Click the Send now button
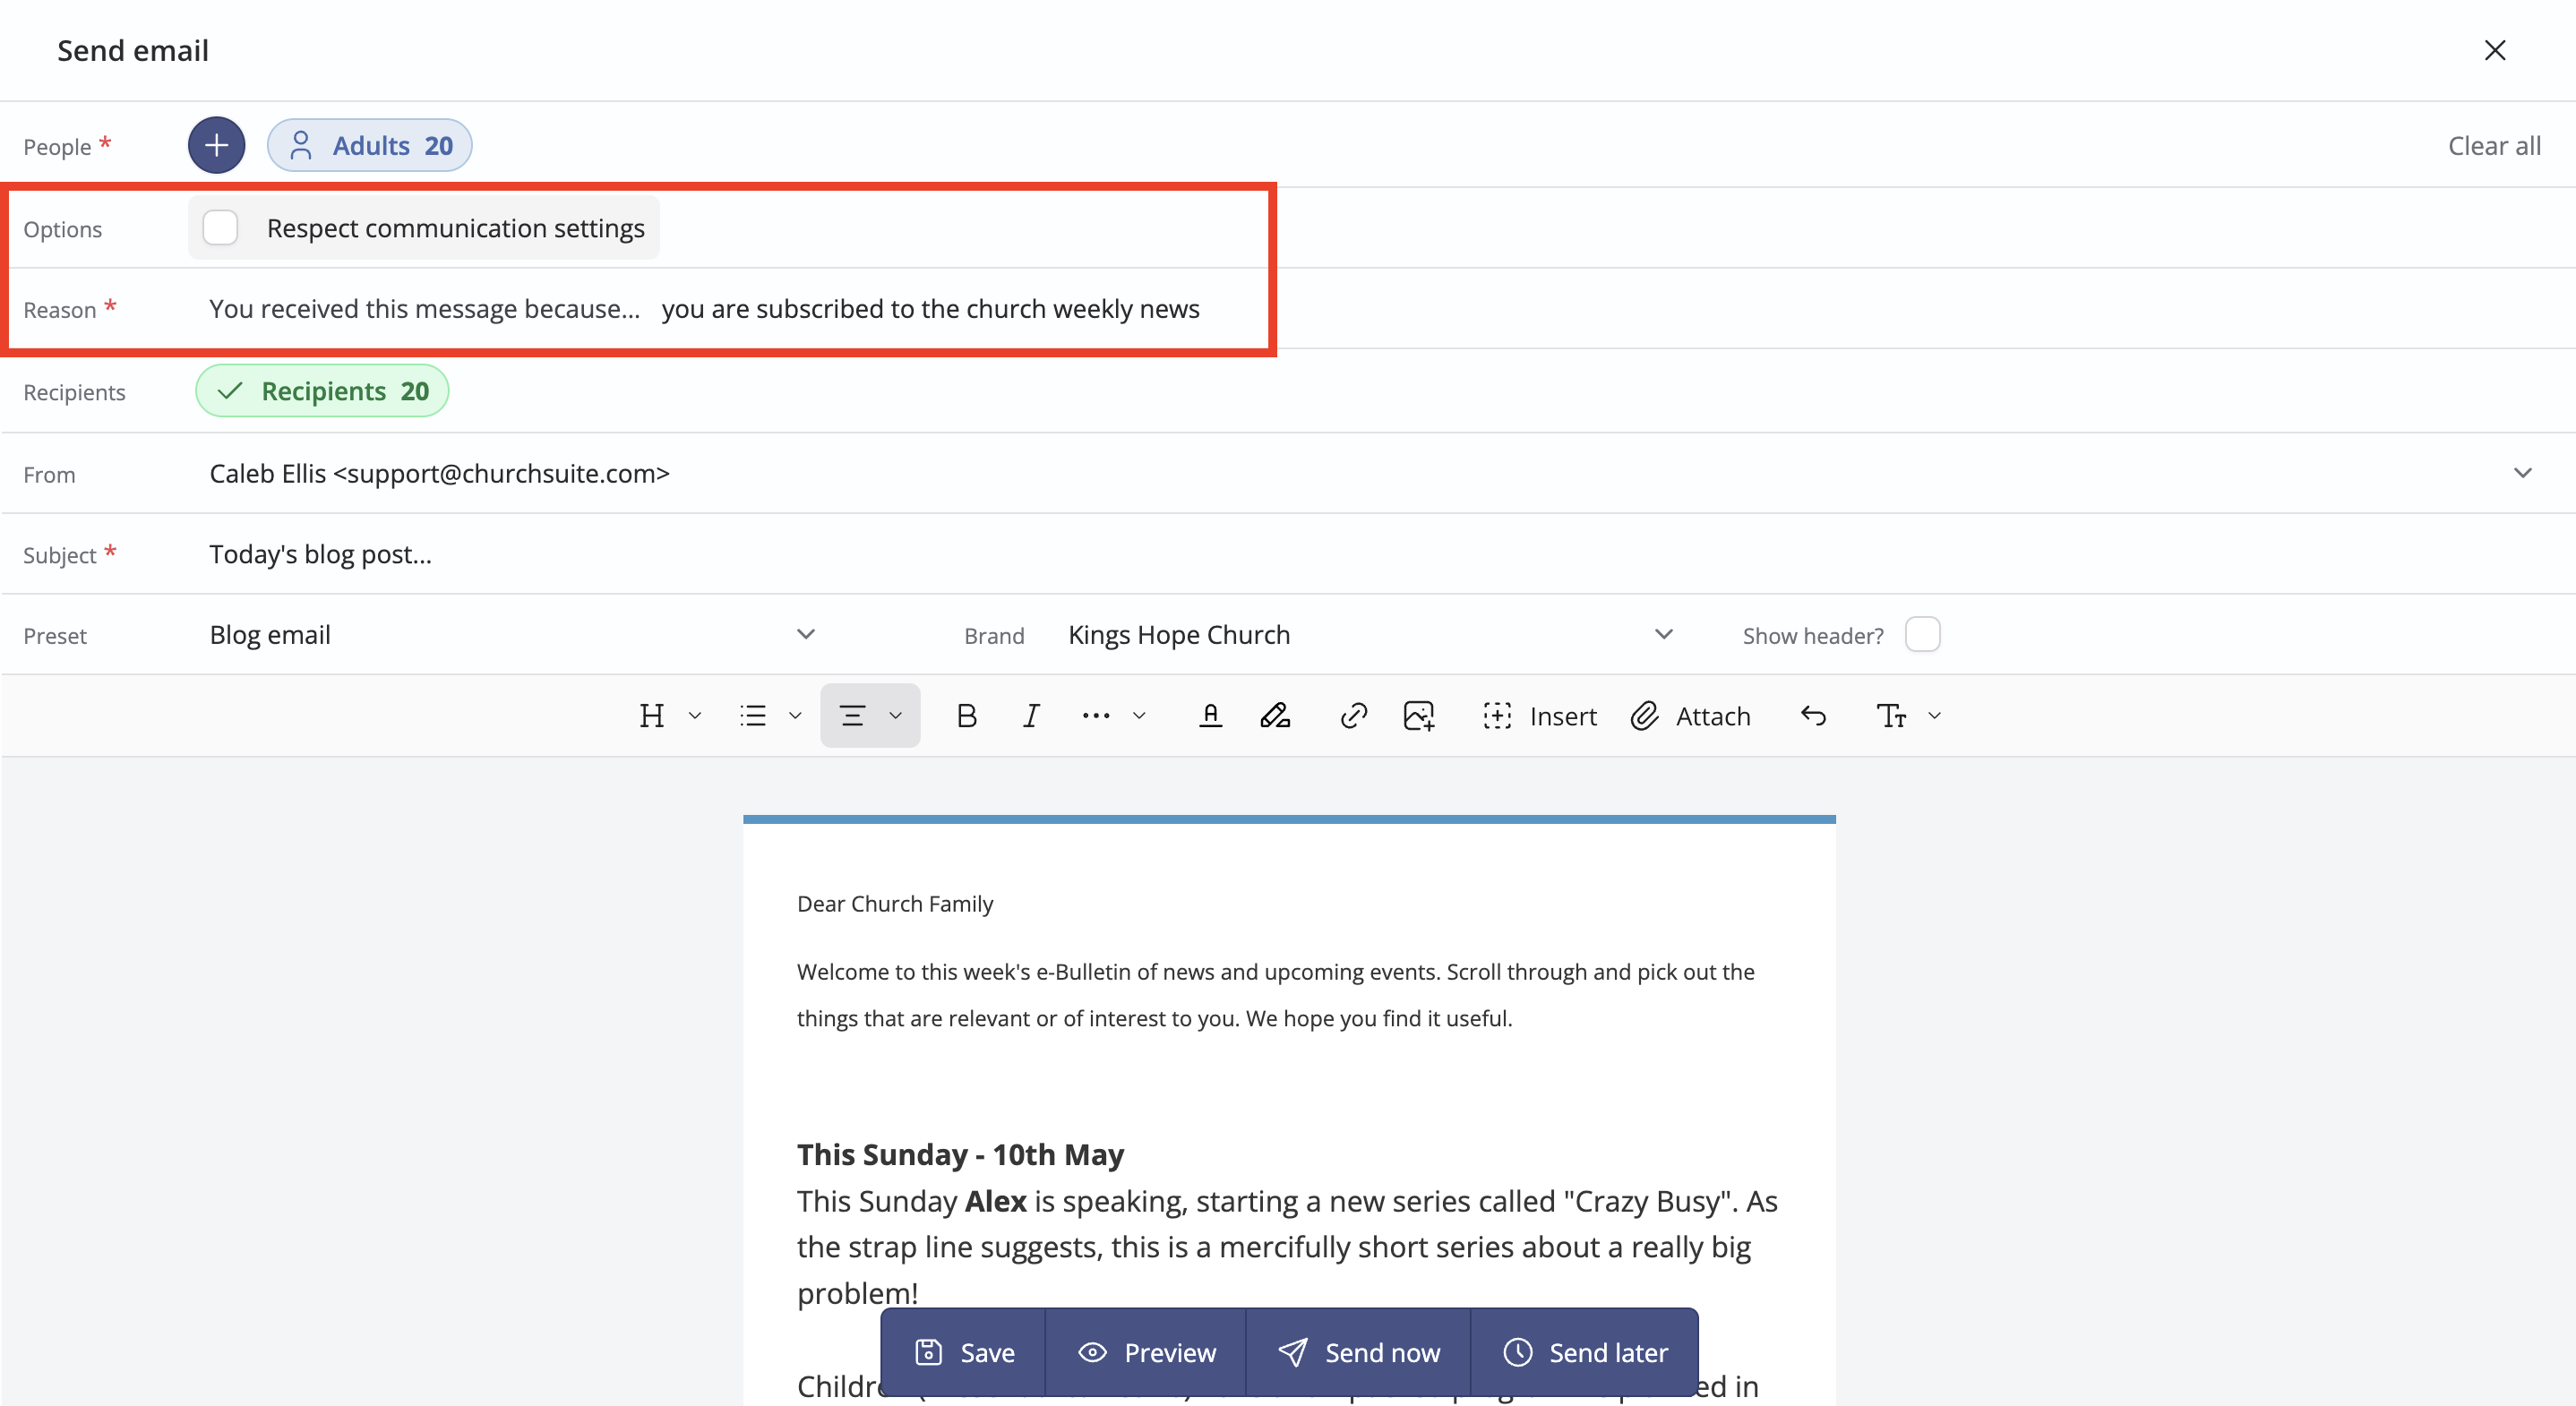2576x1406 pixels. [x=1359, y=1352]
